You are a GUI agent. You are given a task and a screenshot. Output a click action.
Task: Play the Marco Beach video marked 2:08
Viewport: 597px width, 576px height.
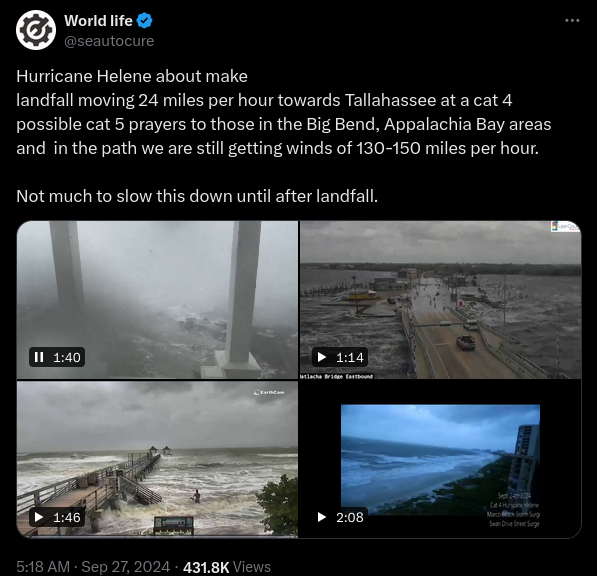[322, 517]
